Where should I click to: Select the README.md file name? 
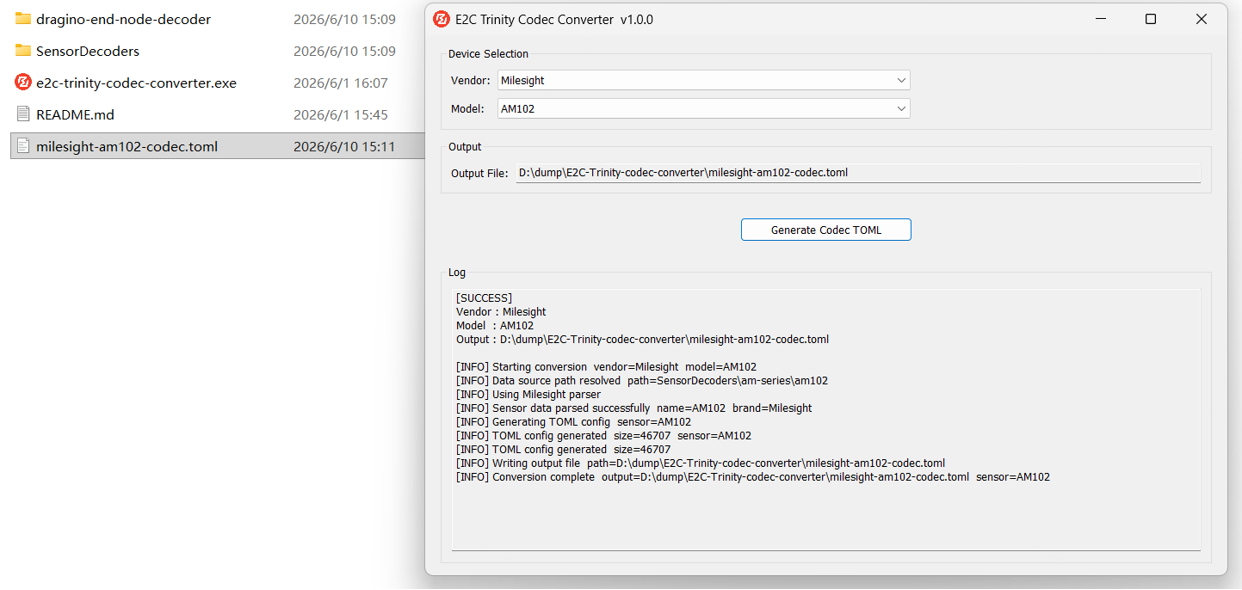75,115
